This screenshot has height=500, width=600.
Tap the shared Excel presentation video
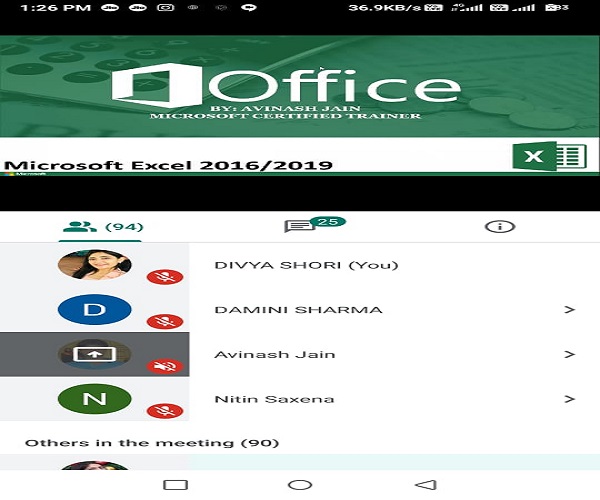(x=300, y=106)
